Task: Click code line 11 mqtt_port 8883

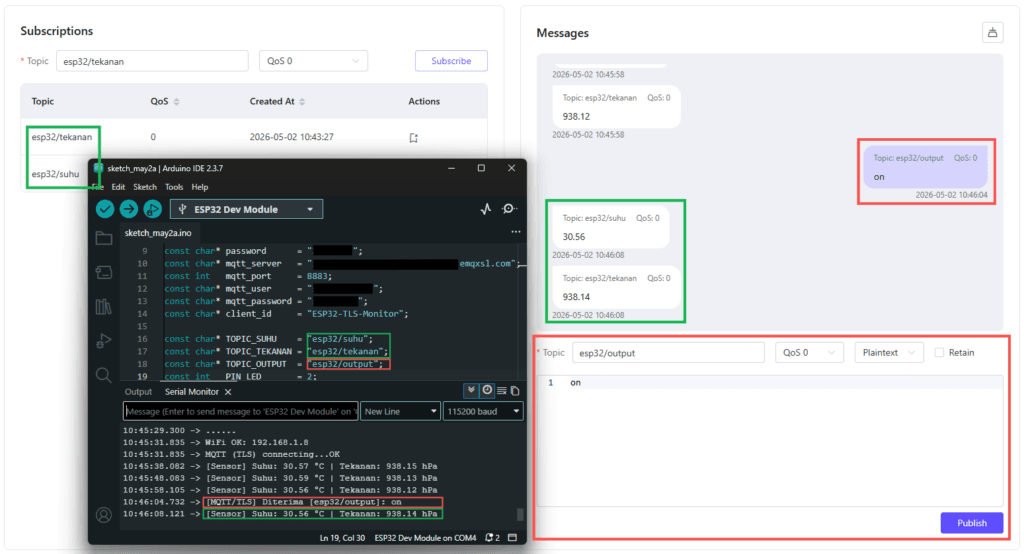Action: pos(248,276)
